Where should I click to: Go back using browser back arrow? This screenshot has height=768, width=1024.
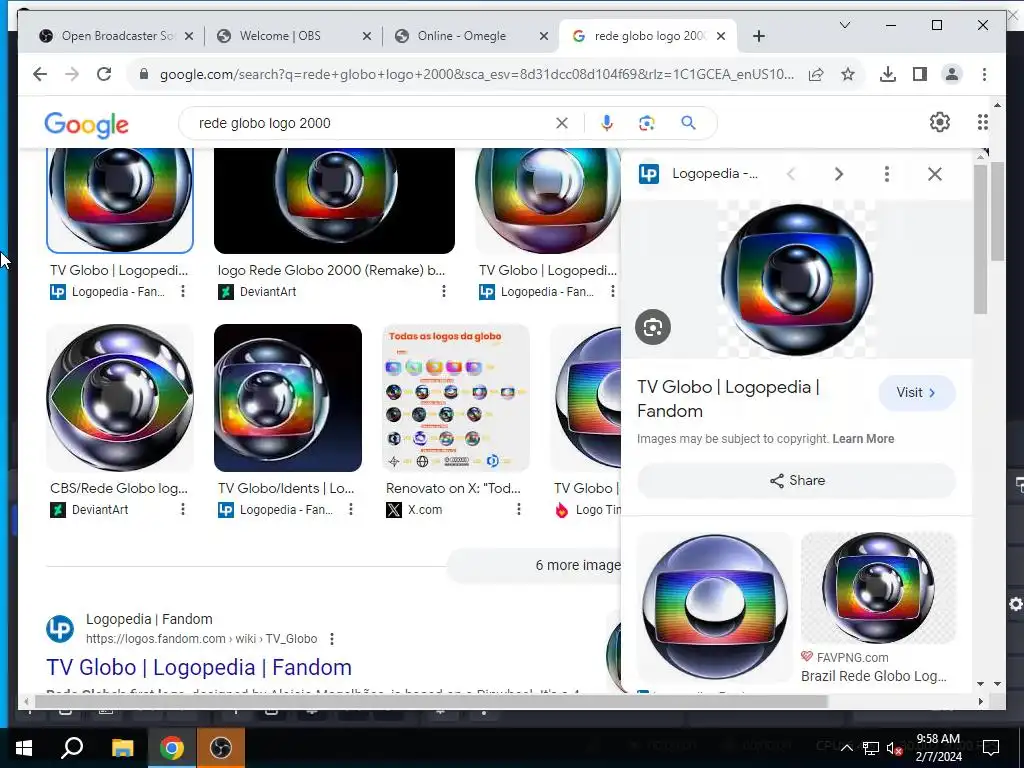[40, 74]
